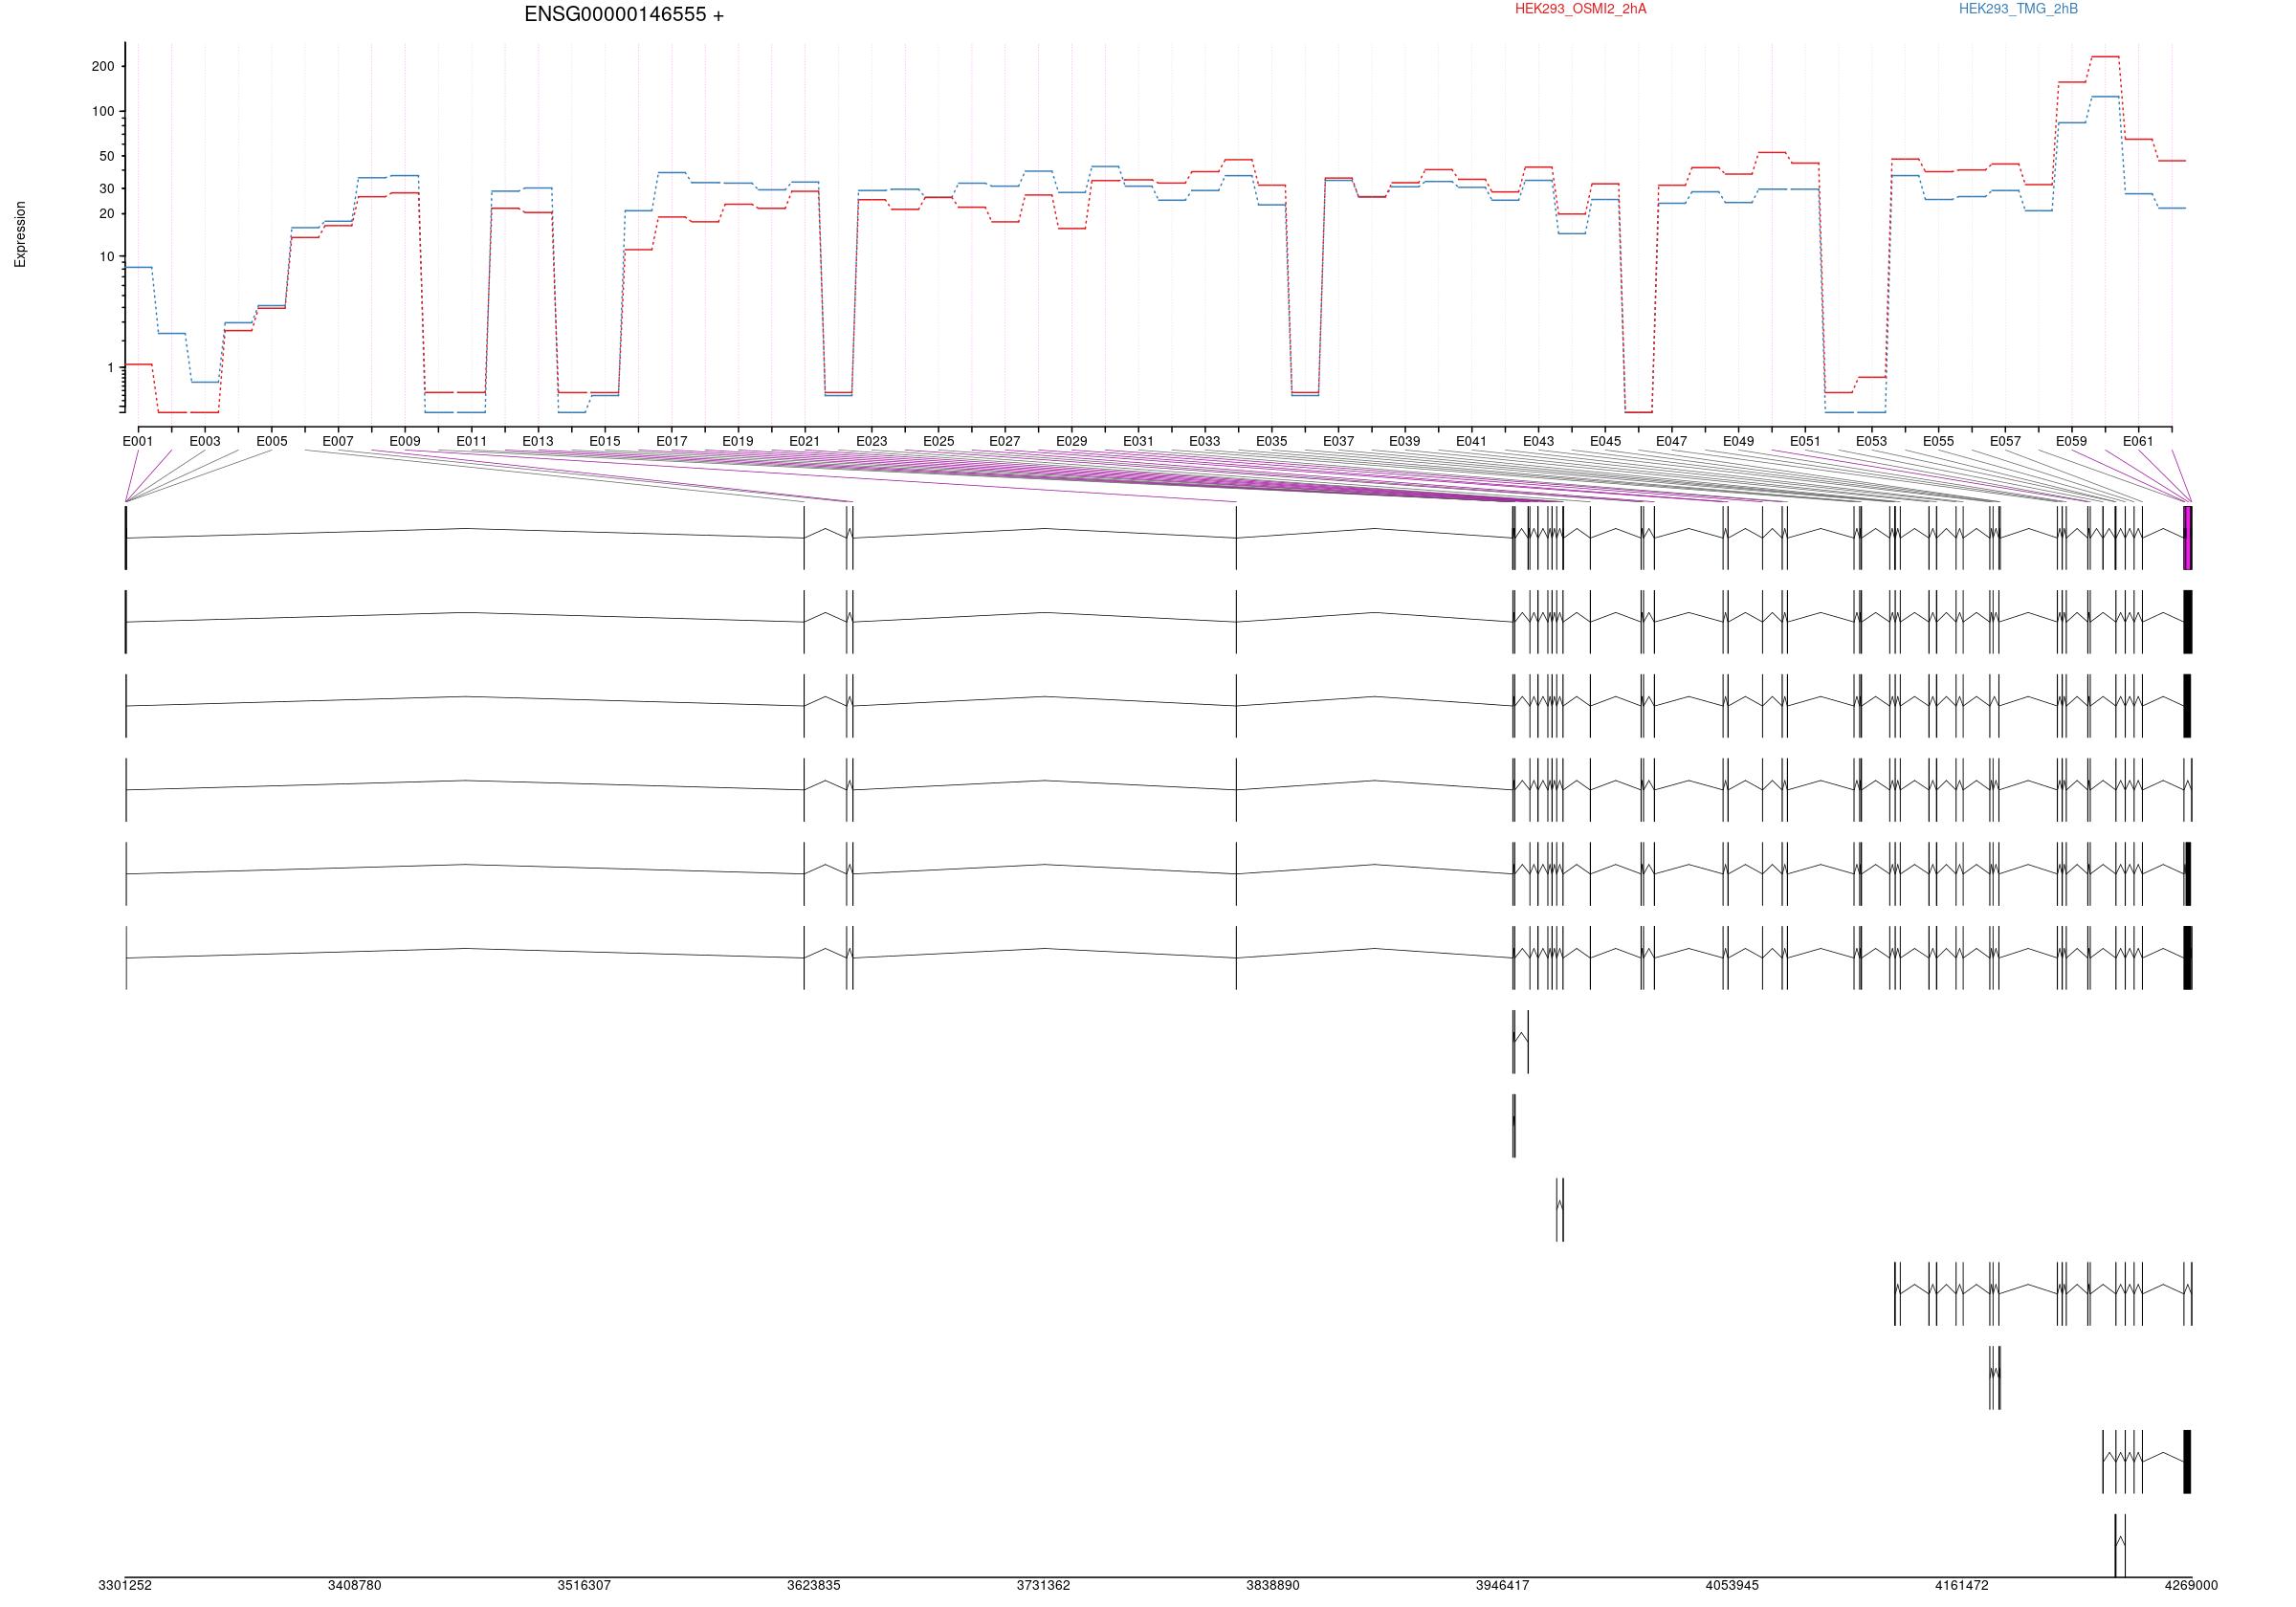Click genomic coordinate 3623835
2296x1607 pixels.
(x=814, y=1586)
